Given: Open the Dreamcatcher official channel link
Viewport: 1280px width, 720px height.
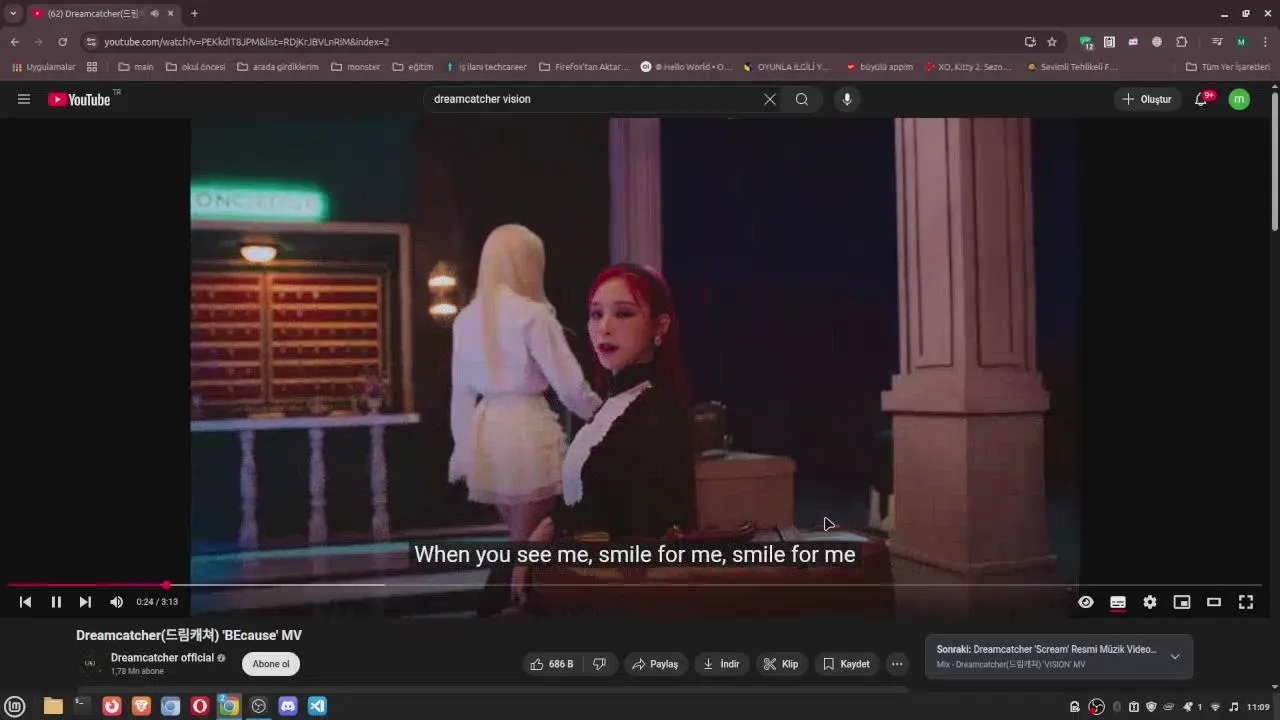Looking at the screenshot, I should click(x=162, y=658).
